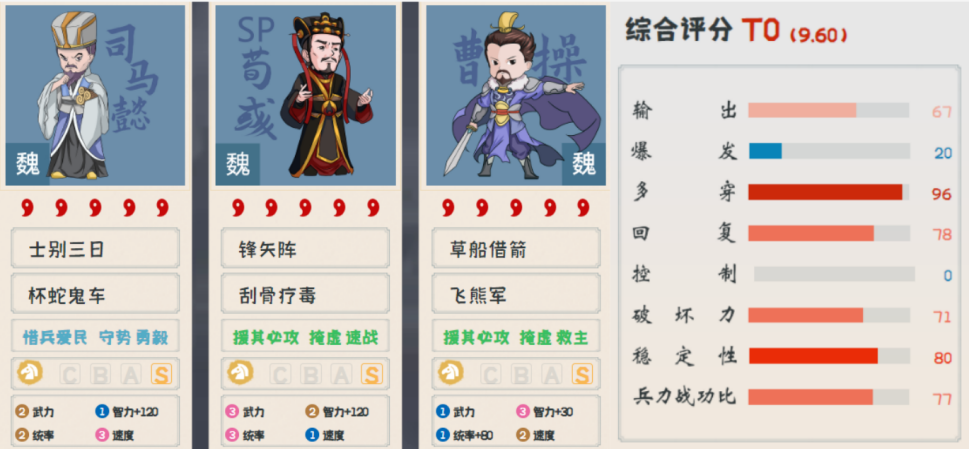Click the cavalry horse icon under SP荀彧
969x449 pixels.
click(x=240, y=372)
